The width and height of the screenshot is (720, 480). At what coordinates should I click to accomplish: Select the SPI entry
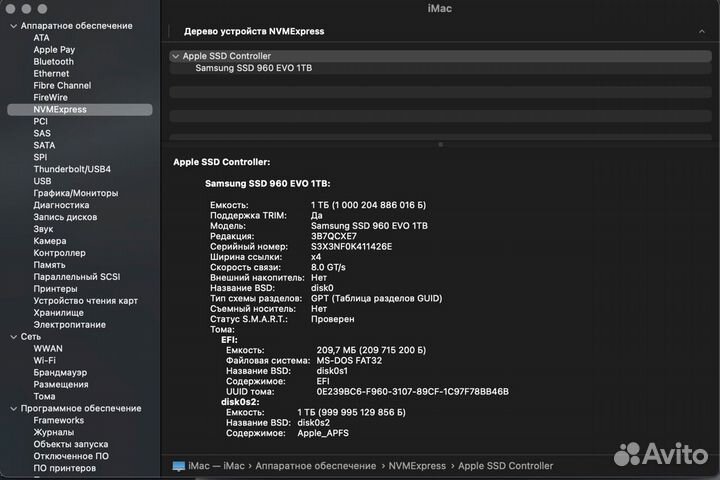pyautogui.click(x=40, y=157)
